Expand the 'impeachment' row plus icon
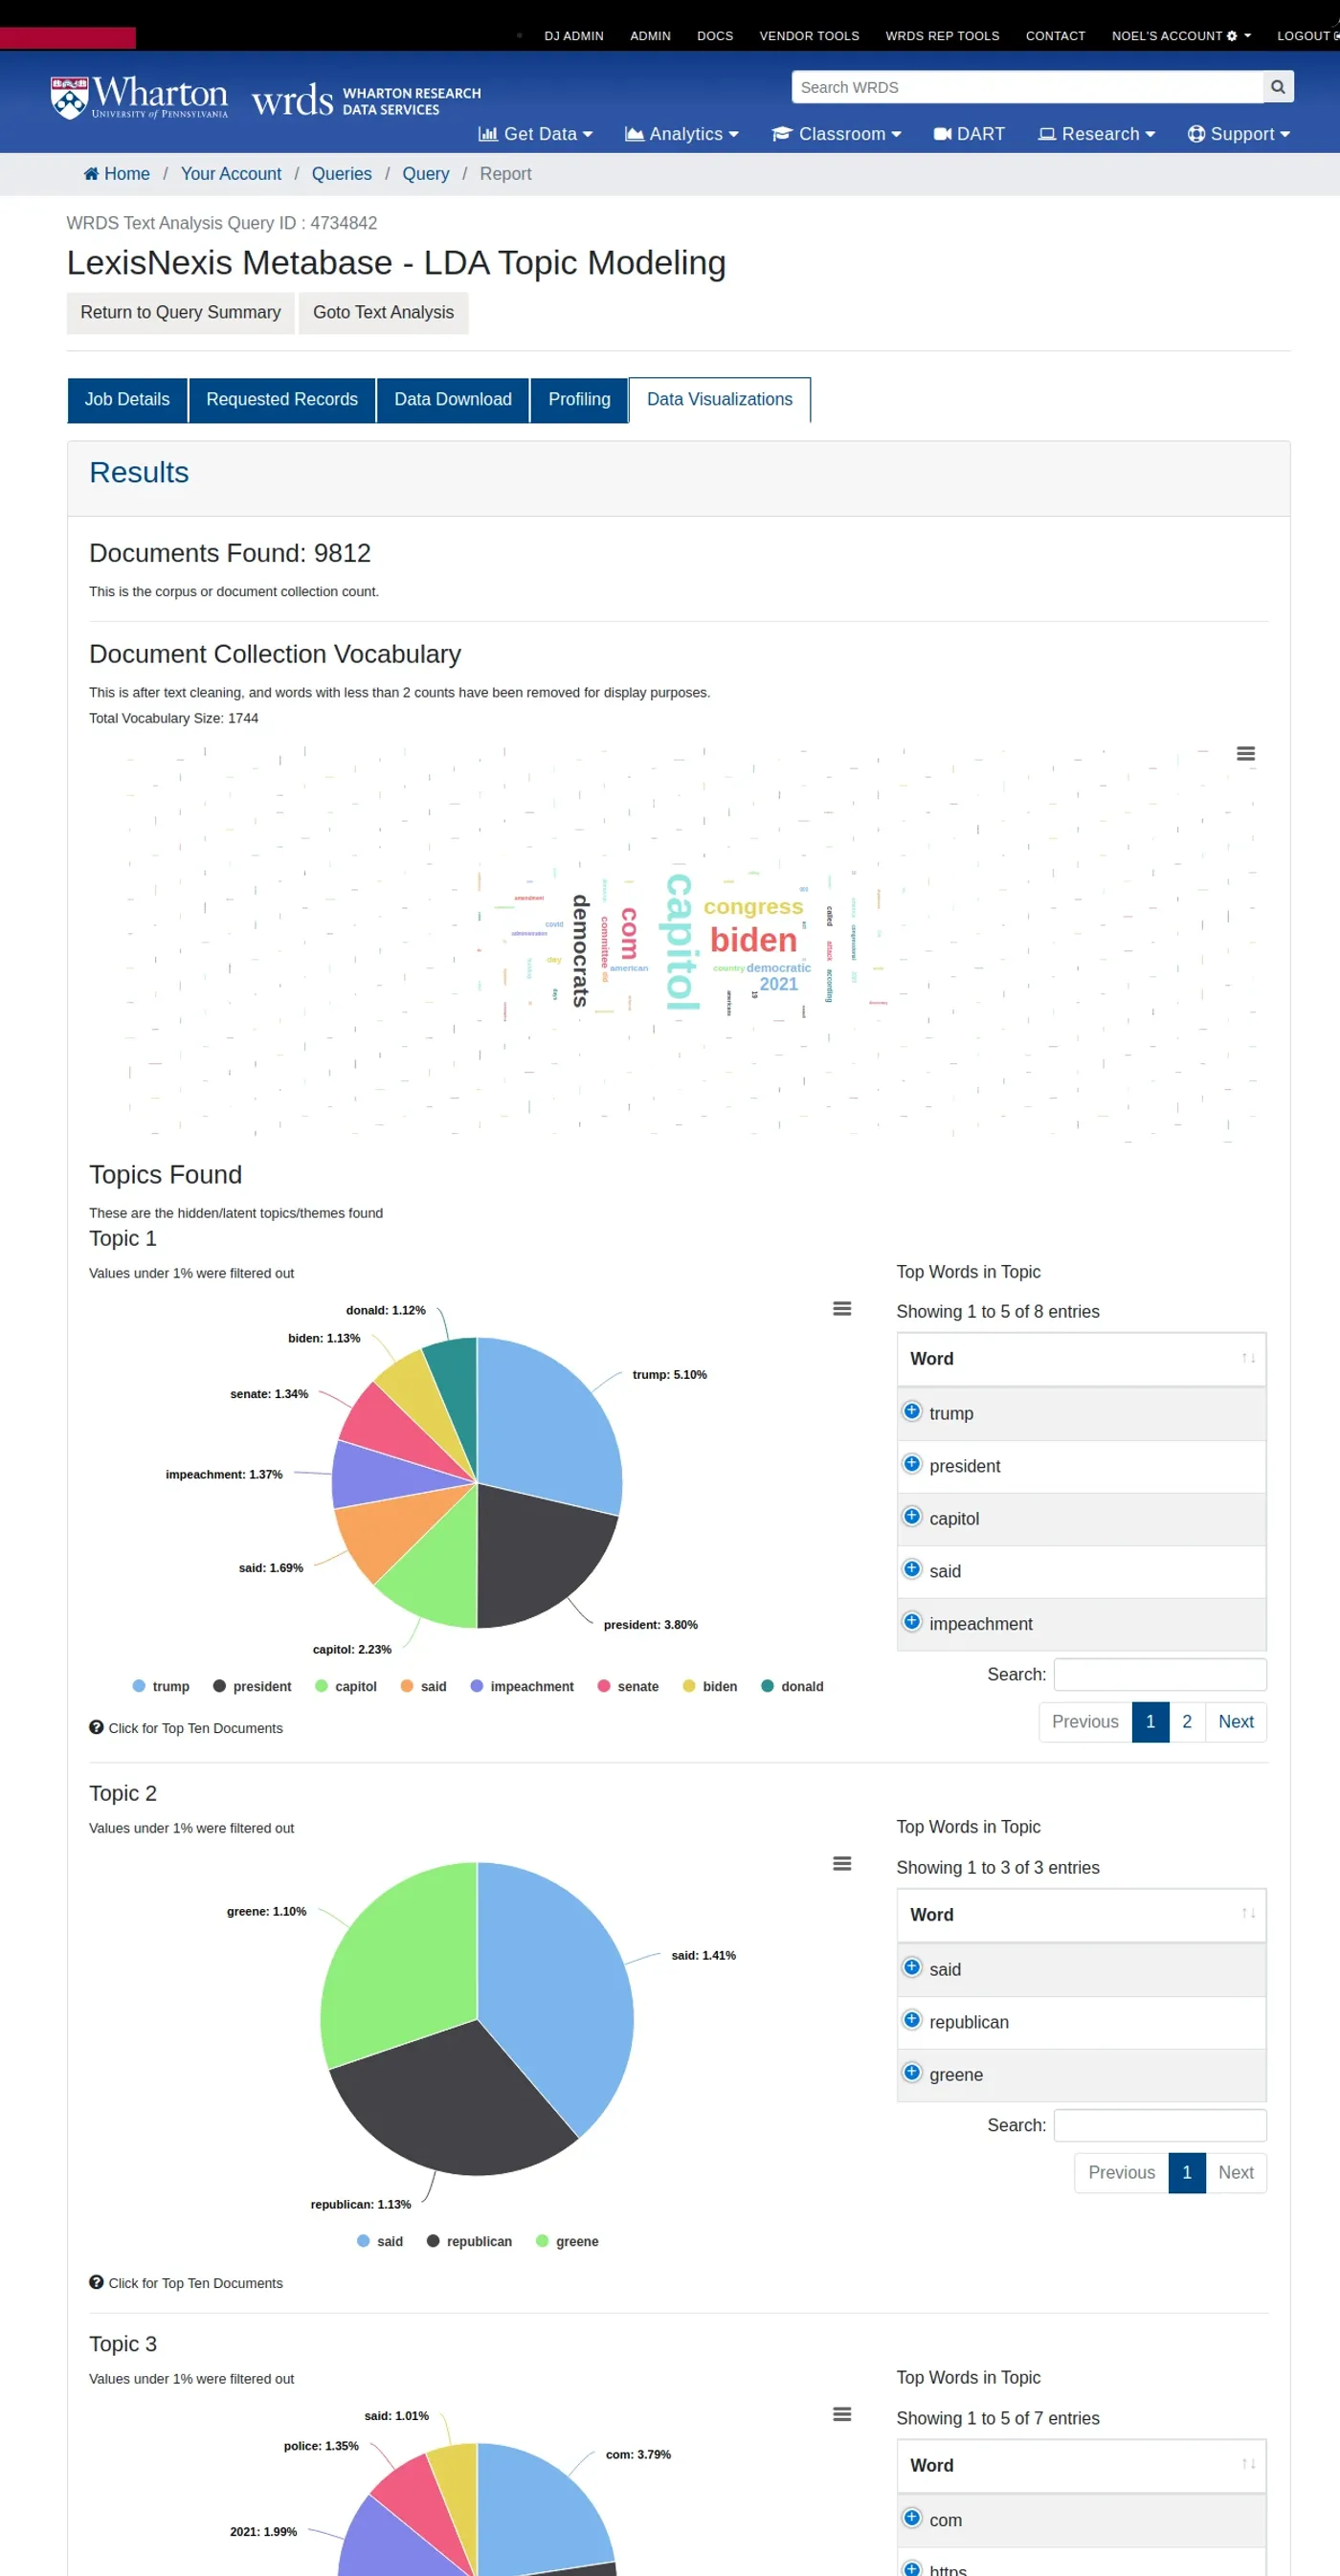The image size is (1340, 2576). [911, 1622]
